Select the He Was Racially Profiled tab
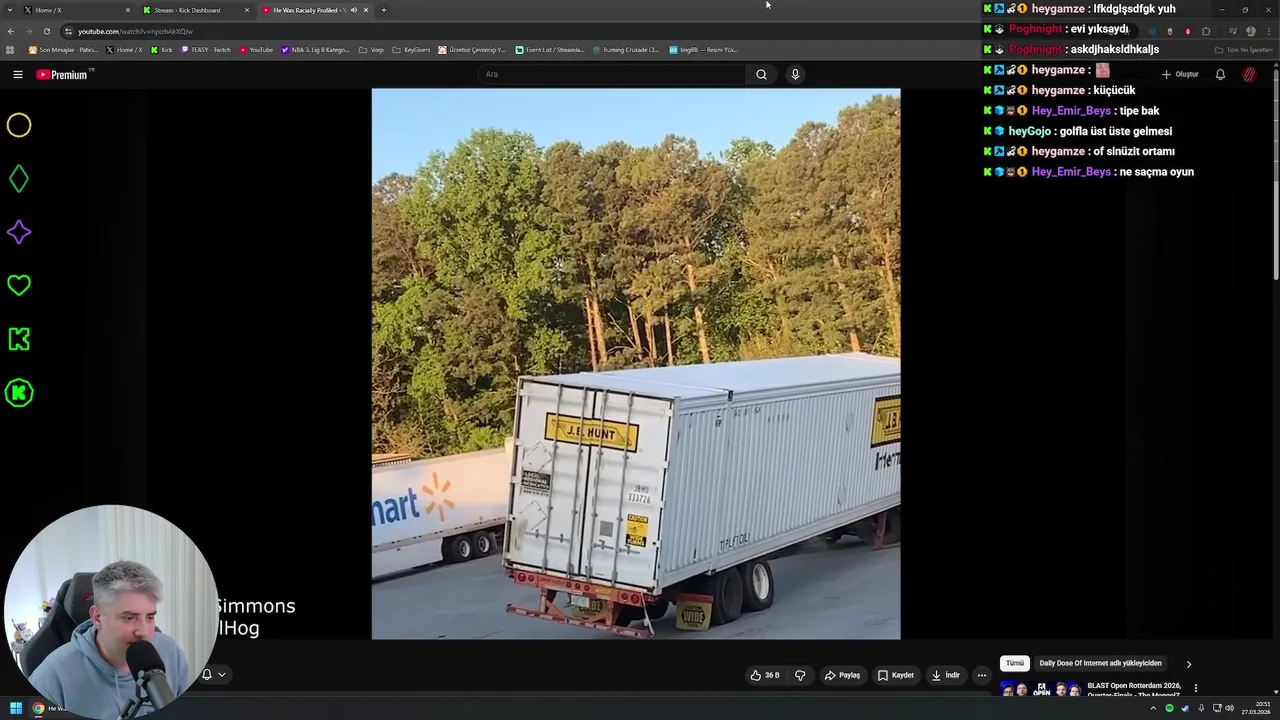1280x720 pixels. (x=315, y=10)
